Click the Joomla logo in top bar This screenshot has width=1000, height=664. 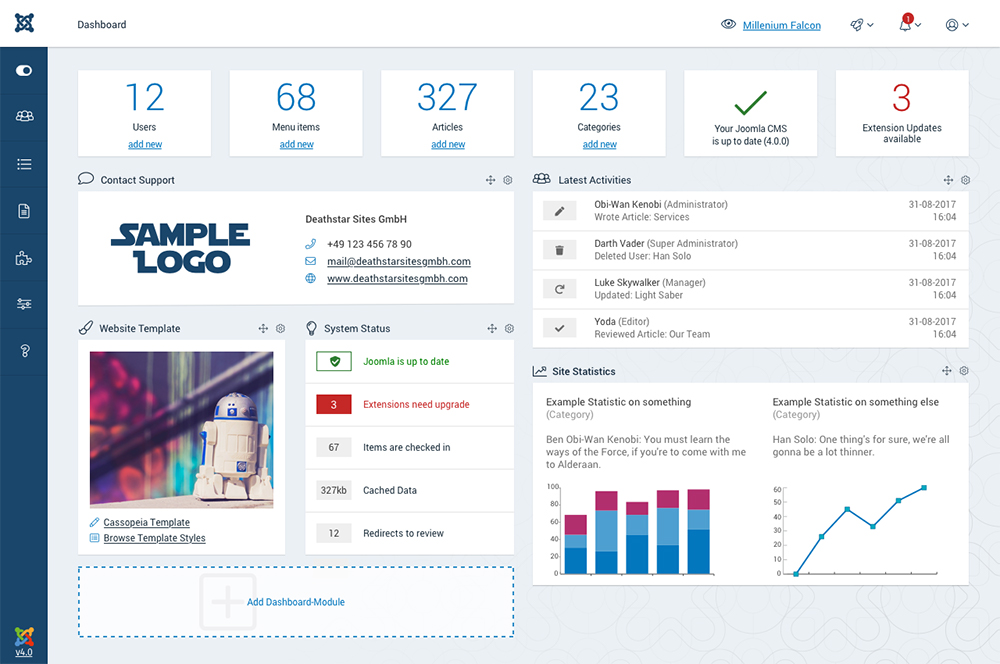24,23
